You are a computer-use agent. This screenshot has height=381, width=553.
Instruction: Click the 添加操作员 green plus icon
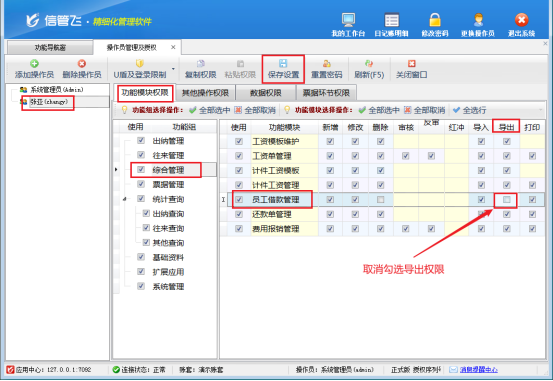(x=34, y=64)
